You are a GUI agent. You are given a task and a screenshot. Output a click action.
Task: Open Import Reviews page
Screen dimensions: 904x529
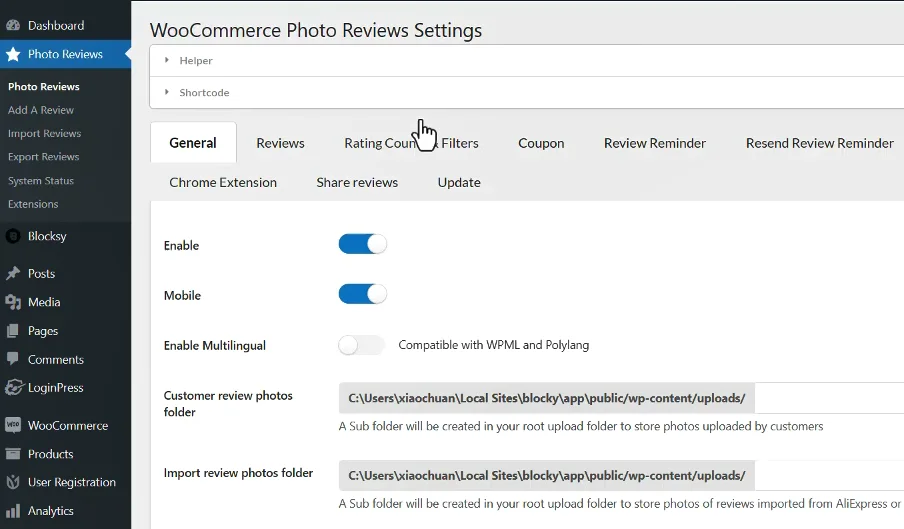click(44, 133)
